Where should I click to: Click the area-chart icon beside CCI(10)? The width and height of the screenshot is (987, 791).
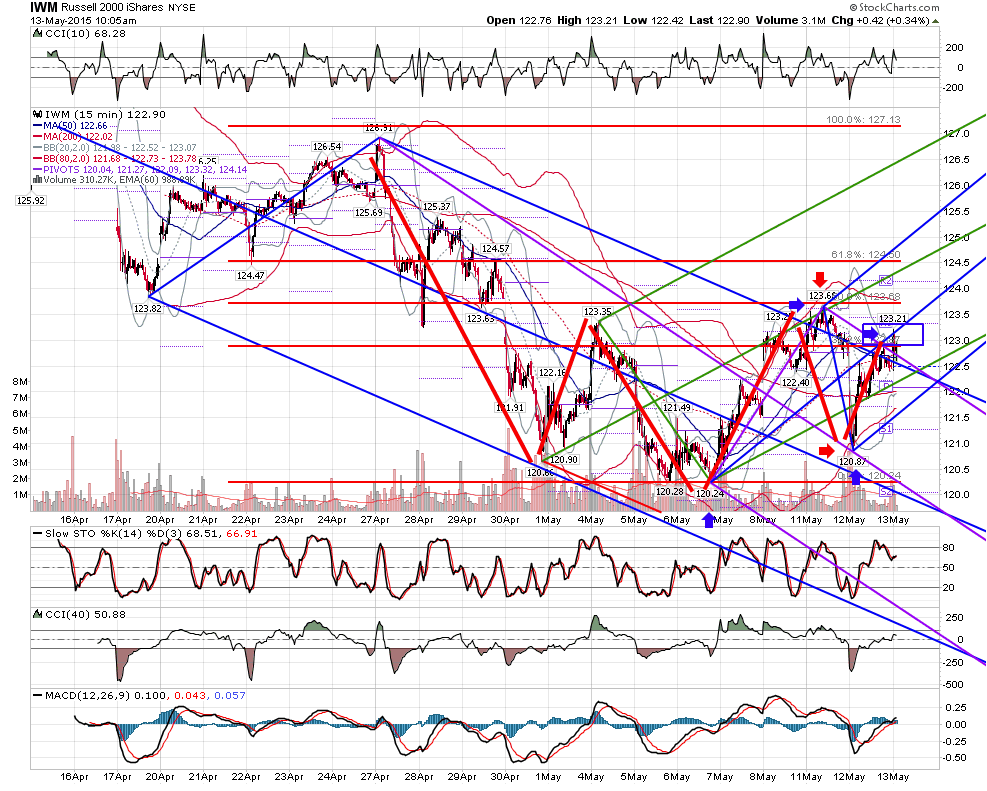click(38, 33)
